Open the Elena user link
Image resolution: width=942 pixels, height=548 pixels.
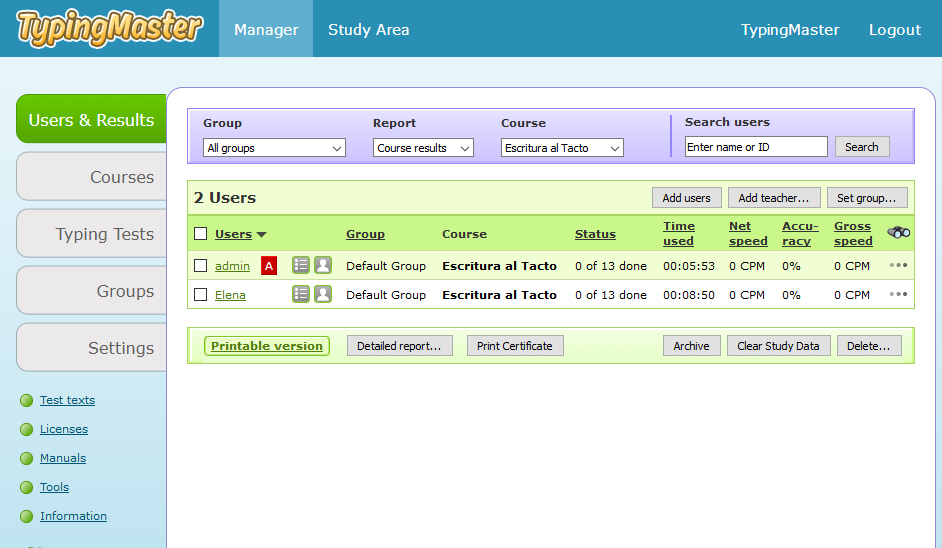pos(230,294)
